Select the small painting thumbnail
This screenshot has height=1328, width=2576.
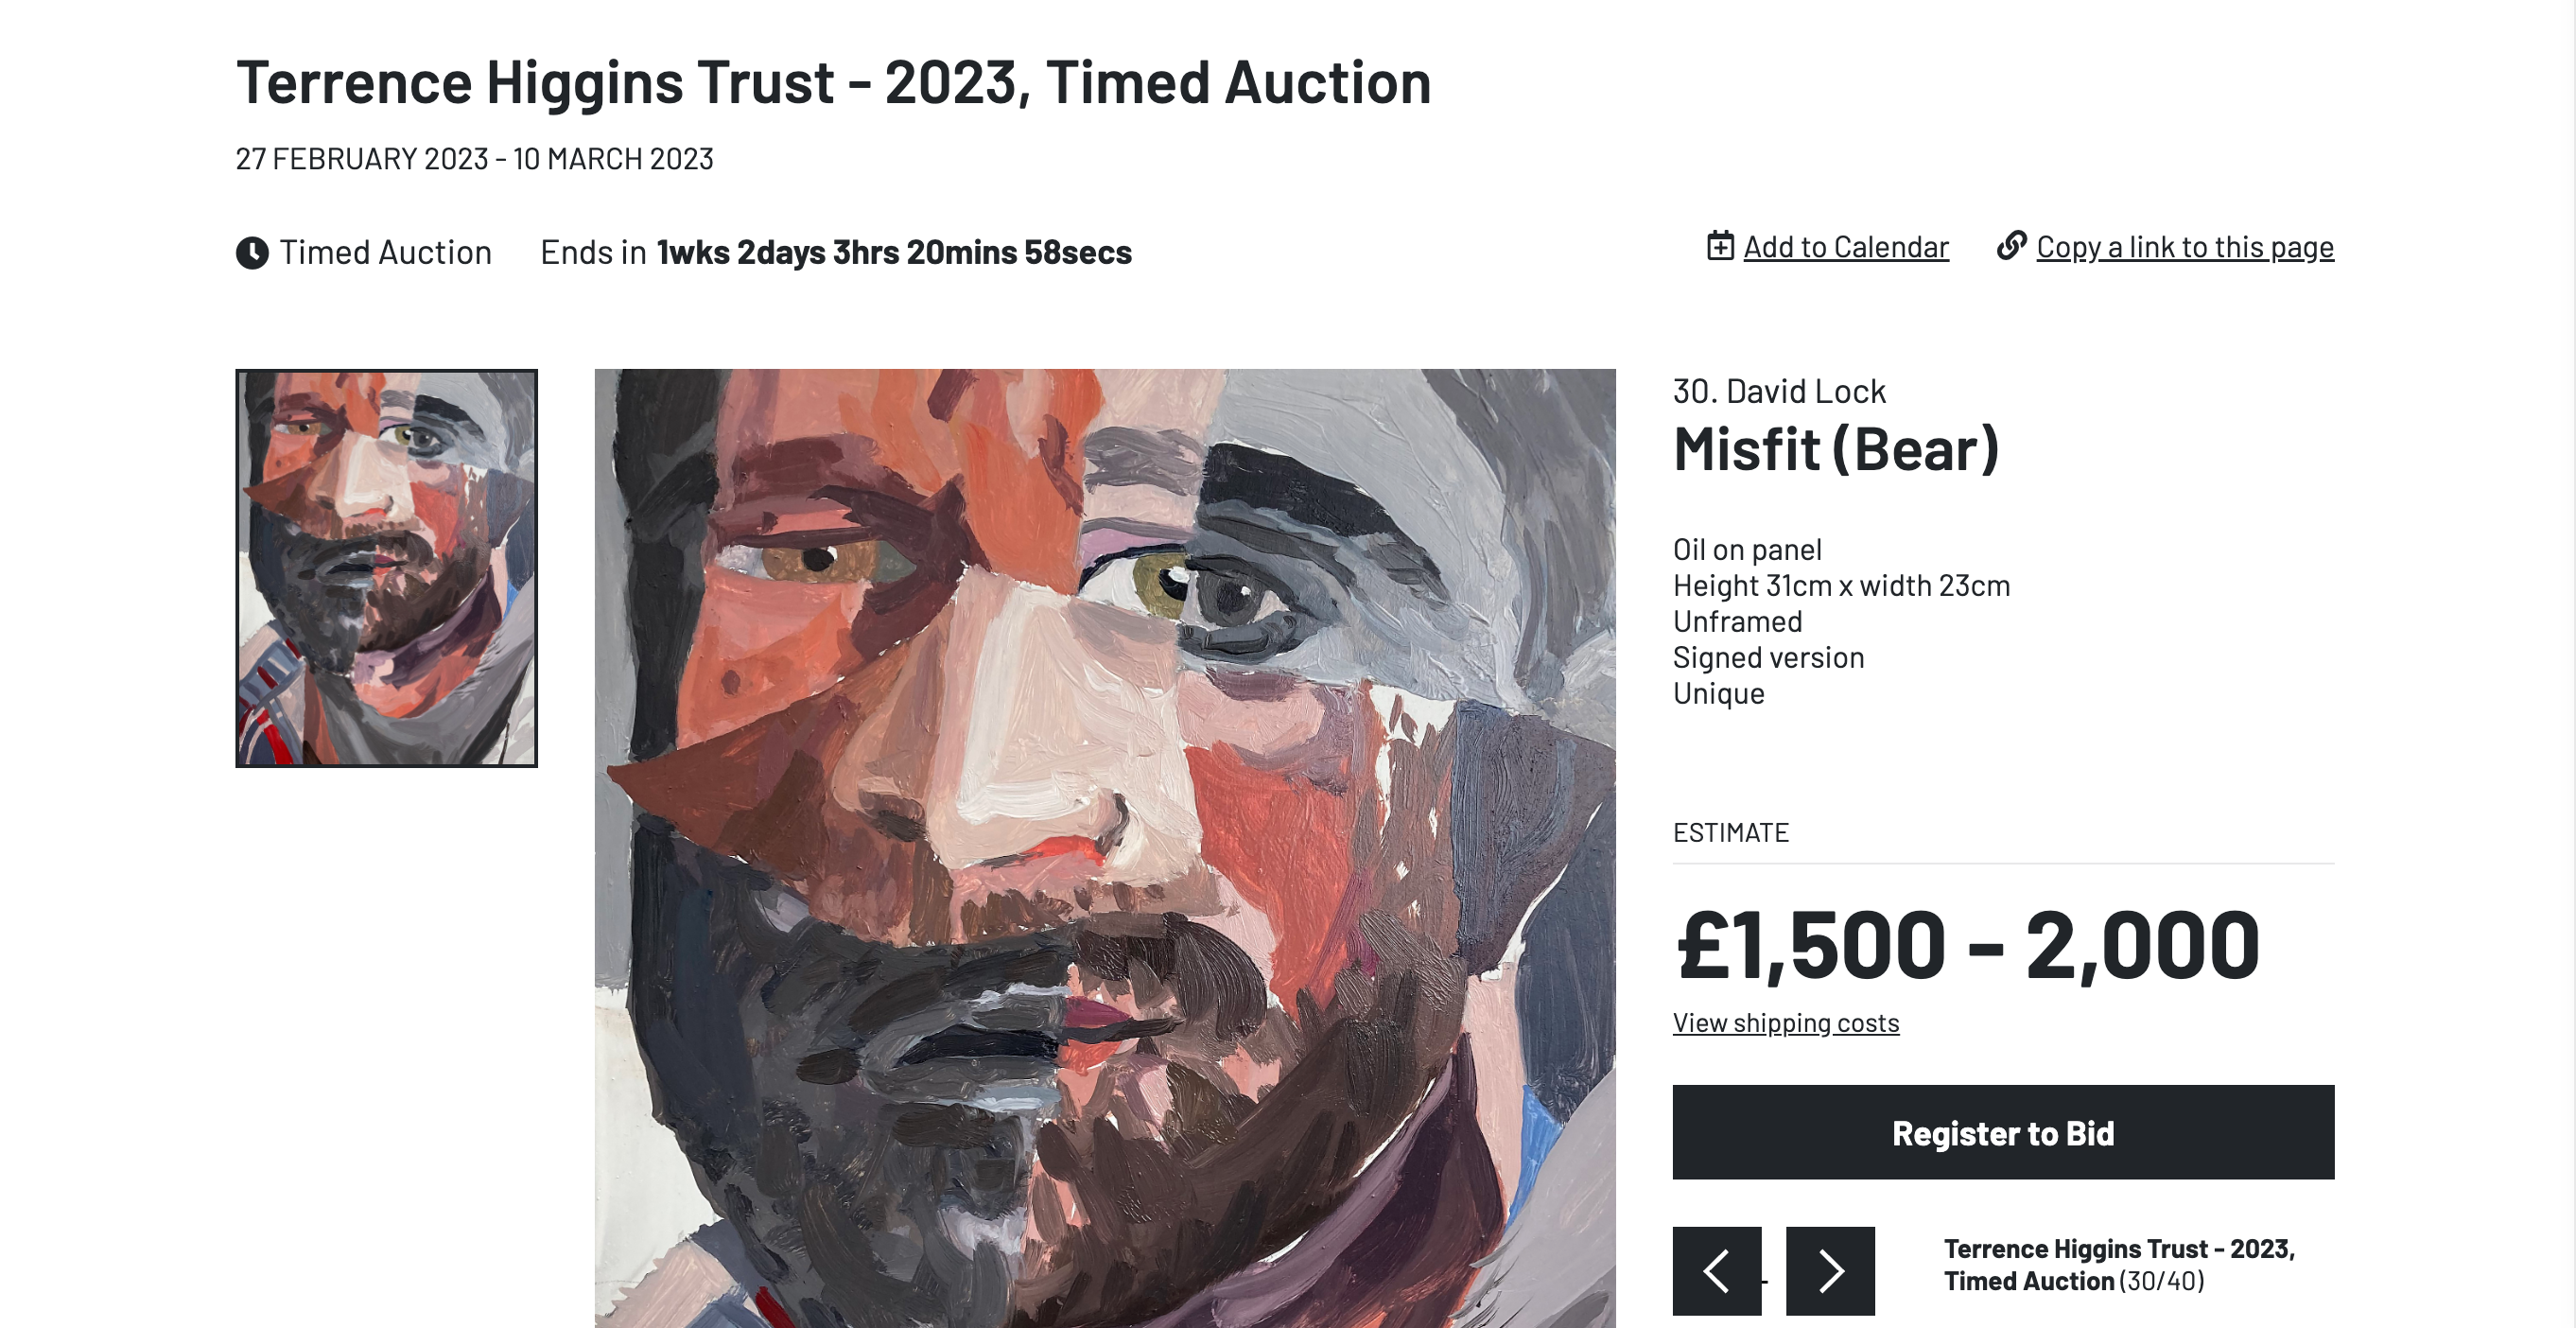pos(386,568)
